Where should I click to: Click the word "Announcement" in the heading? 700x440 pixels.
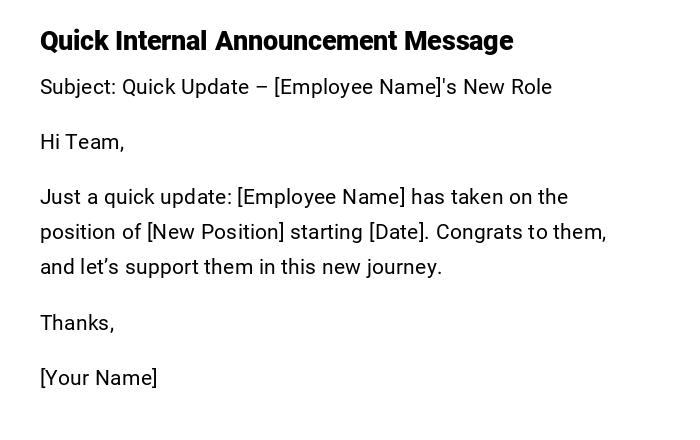(x=306, y=41)
